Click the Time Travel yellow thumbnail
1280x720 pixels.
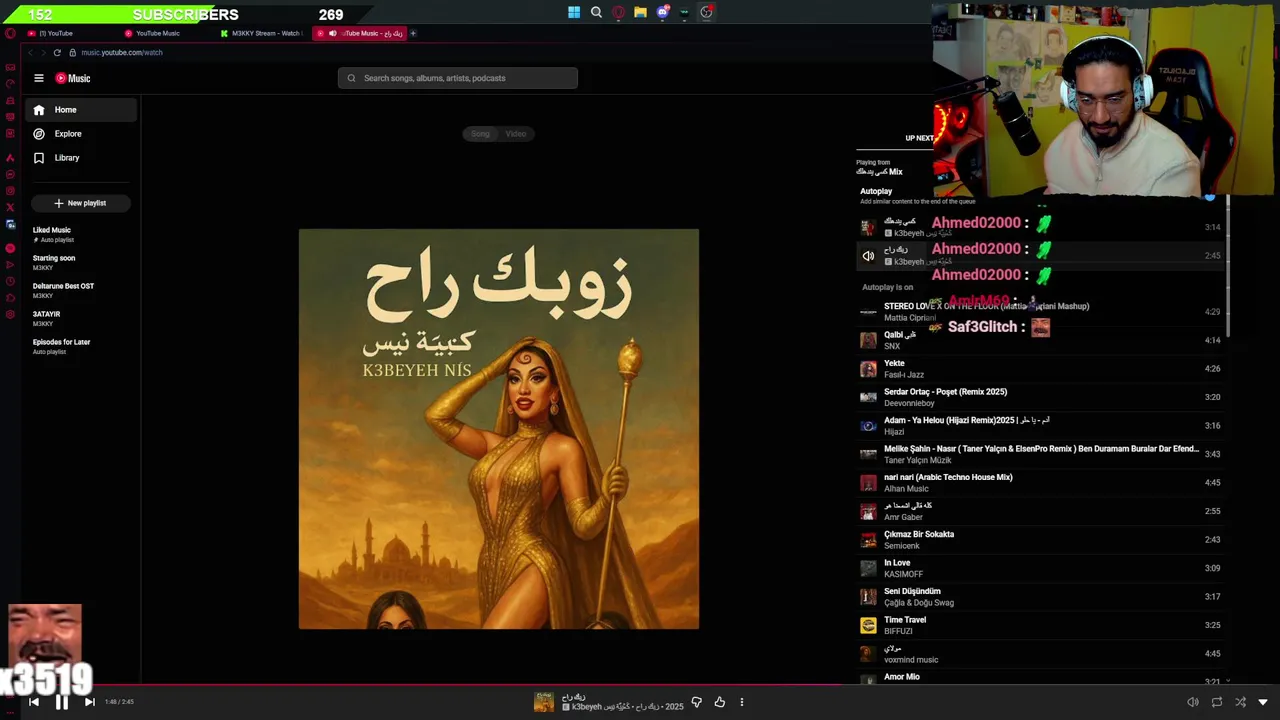coord(868,625)
